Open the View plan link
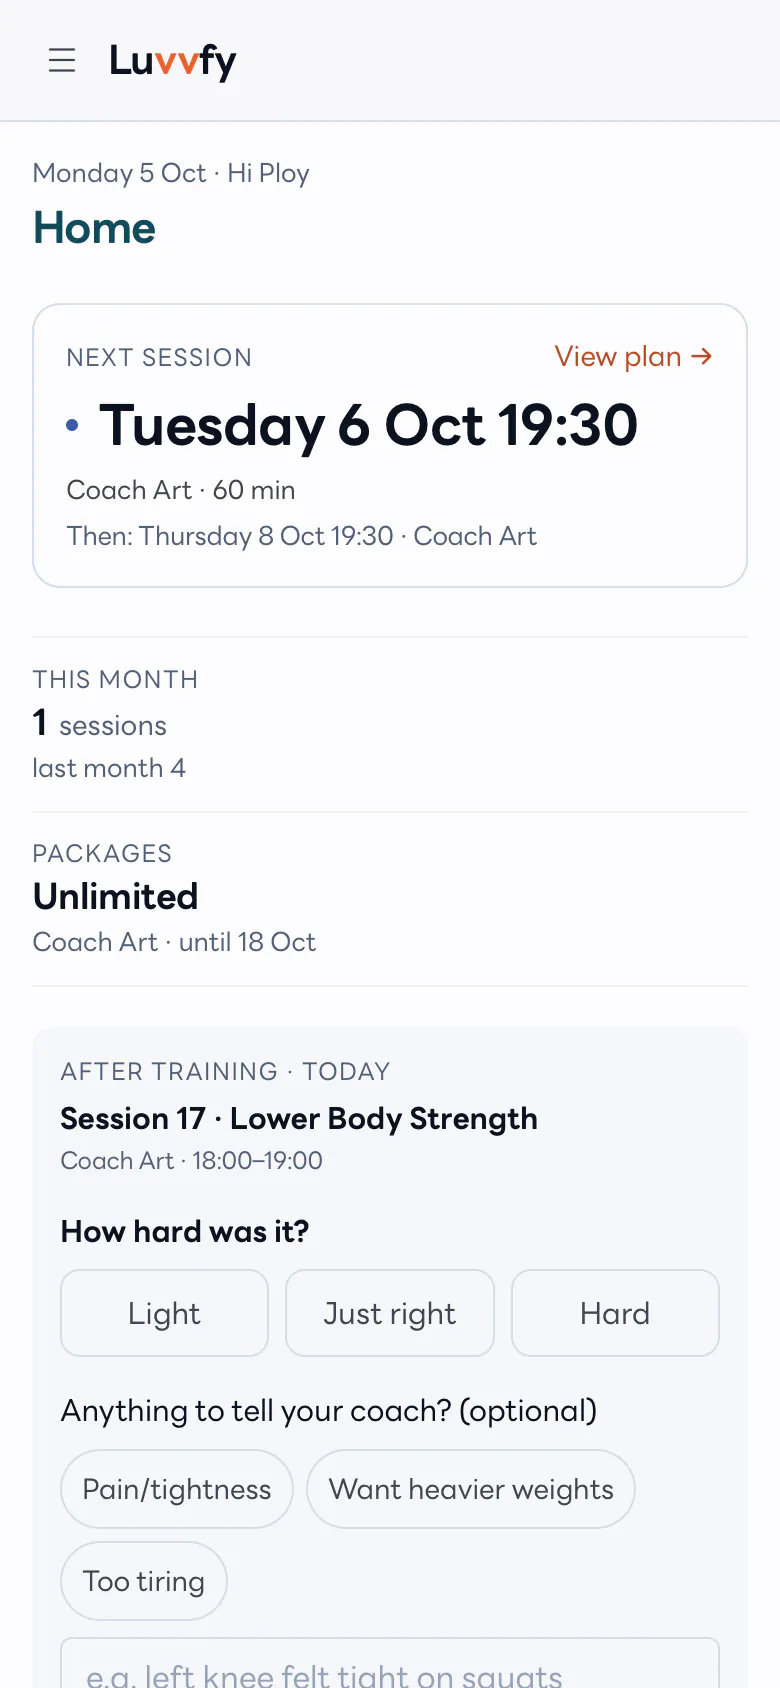Viewport: 780px width, 1688px height. [x=634, y=356]
